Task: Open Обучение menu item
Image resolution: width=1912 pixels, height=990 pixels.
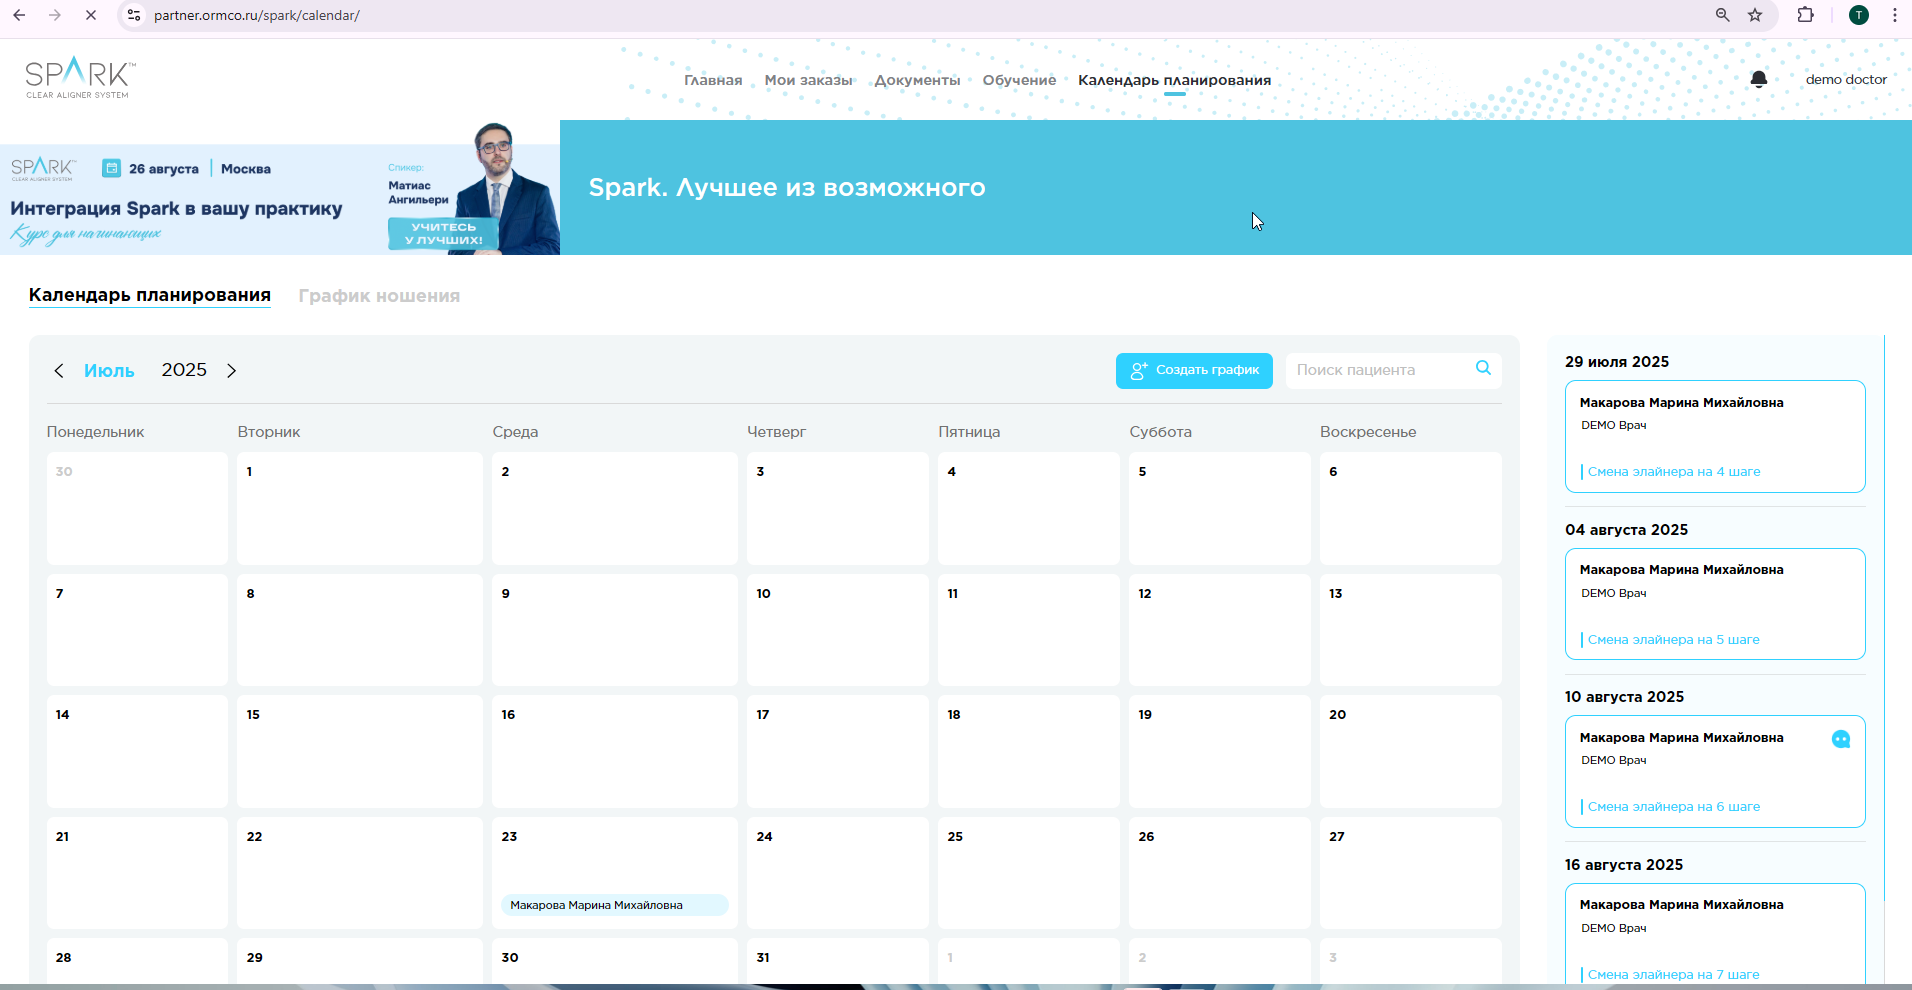Action: pos(1019,80)
